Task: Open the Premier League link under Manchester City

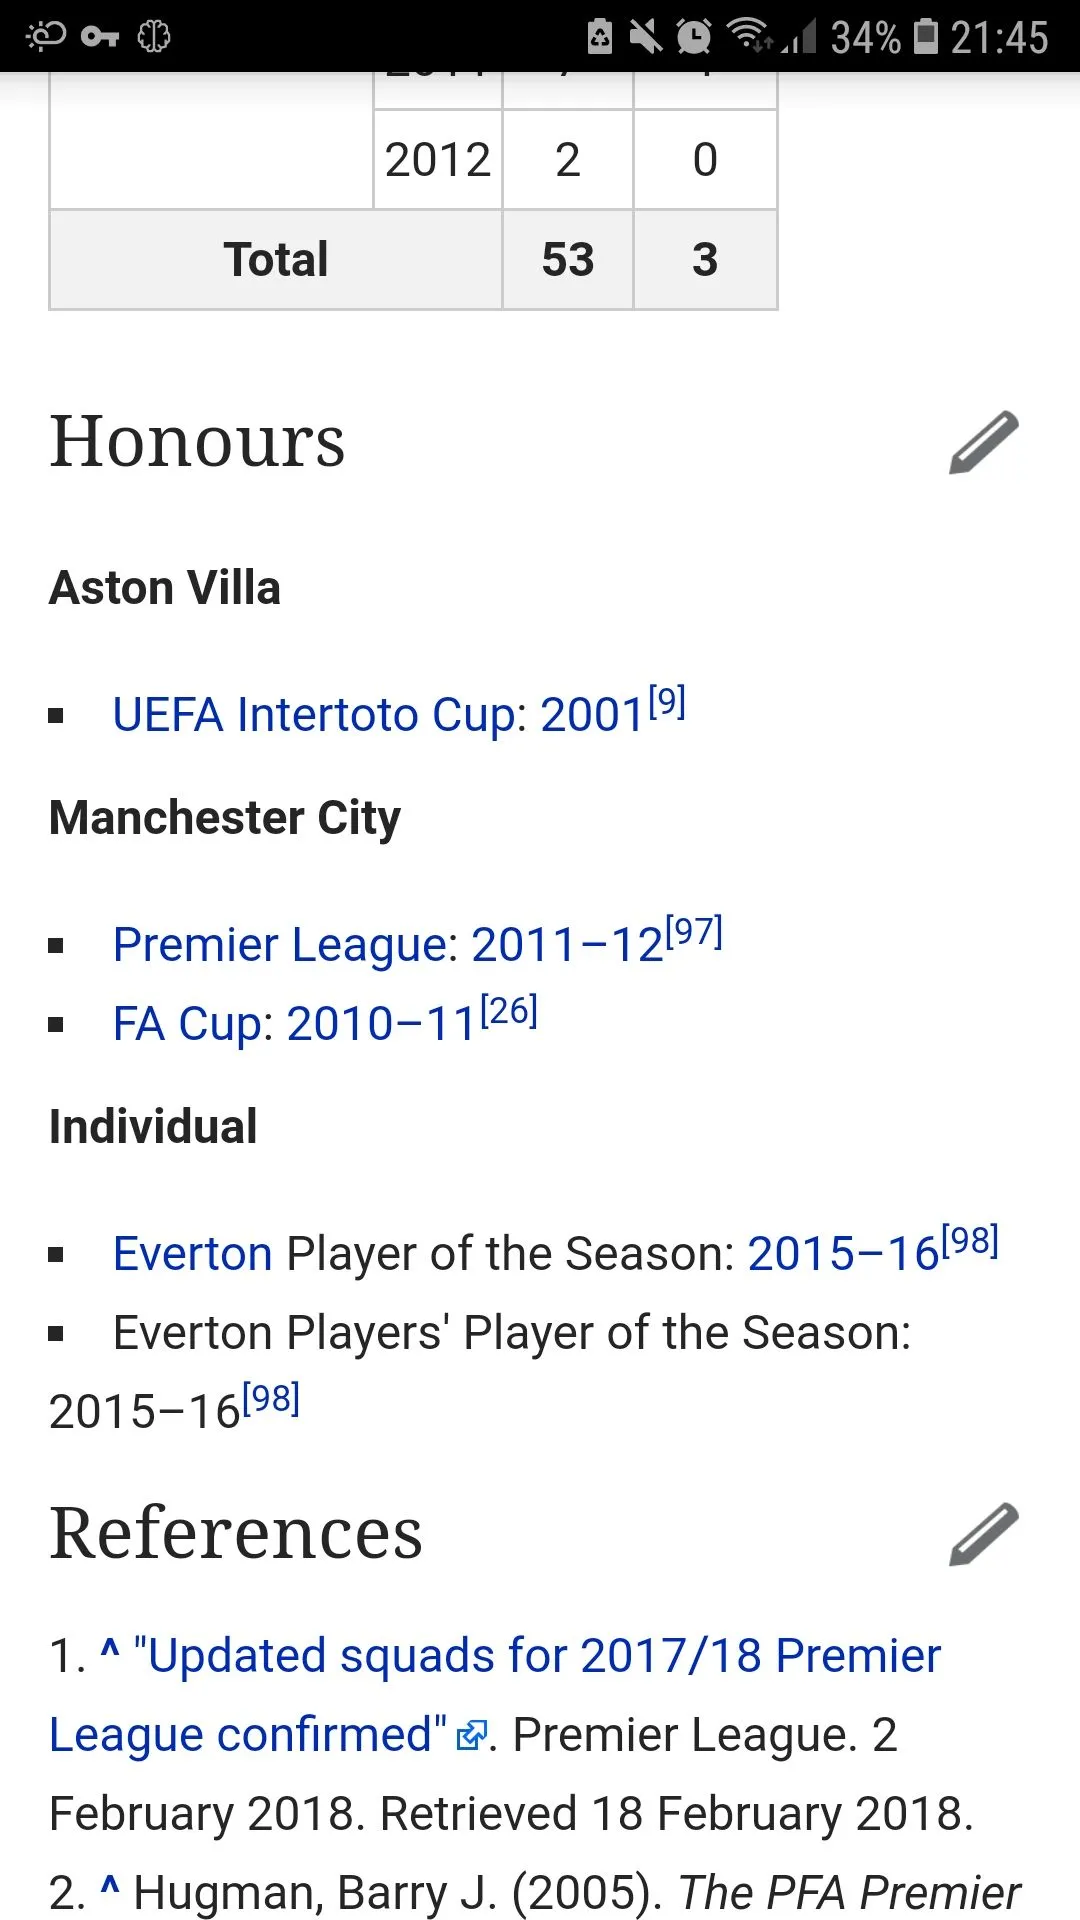Action: (284, 945)
